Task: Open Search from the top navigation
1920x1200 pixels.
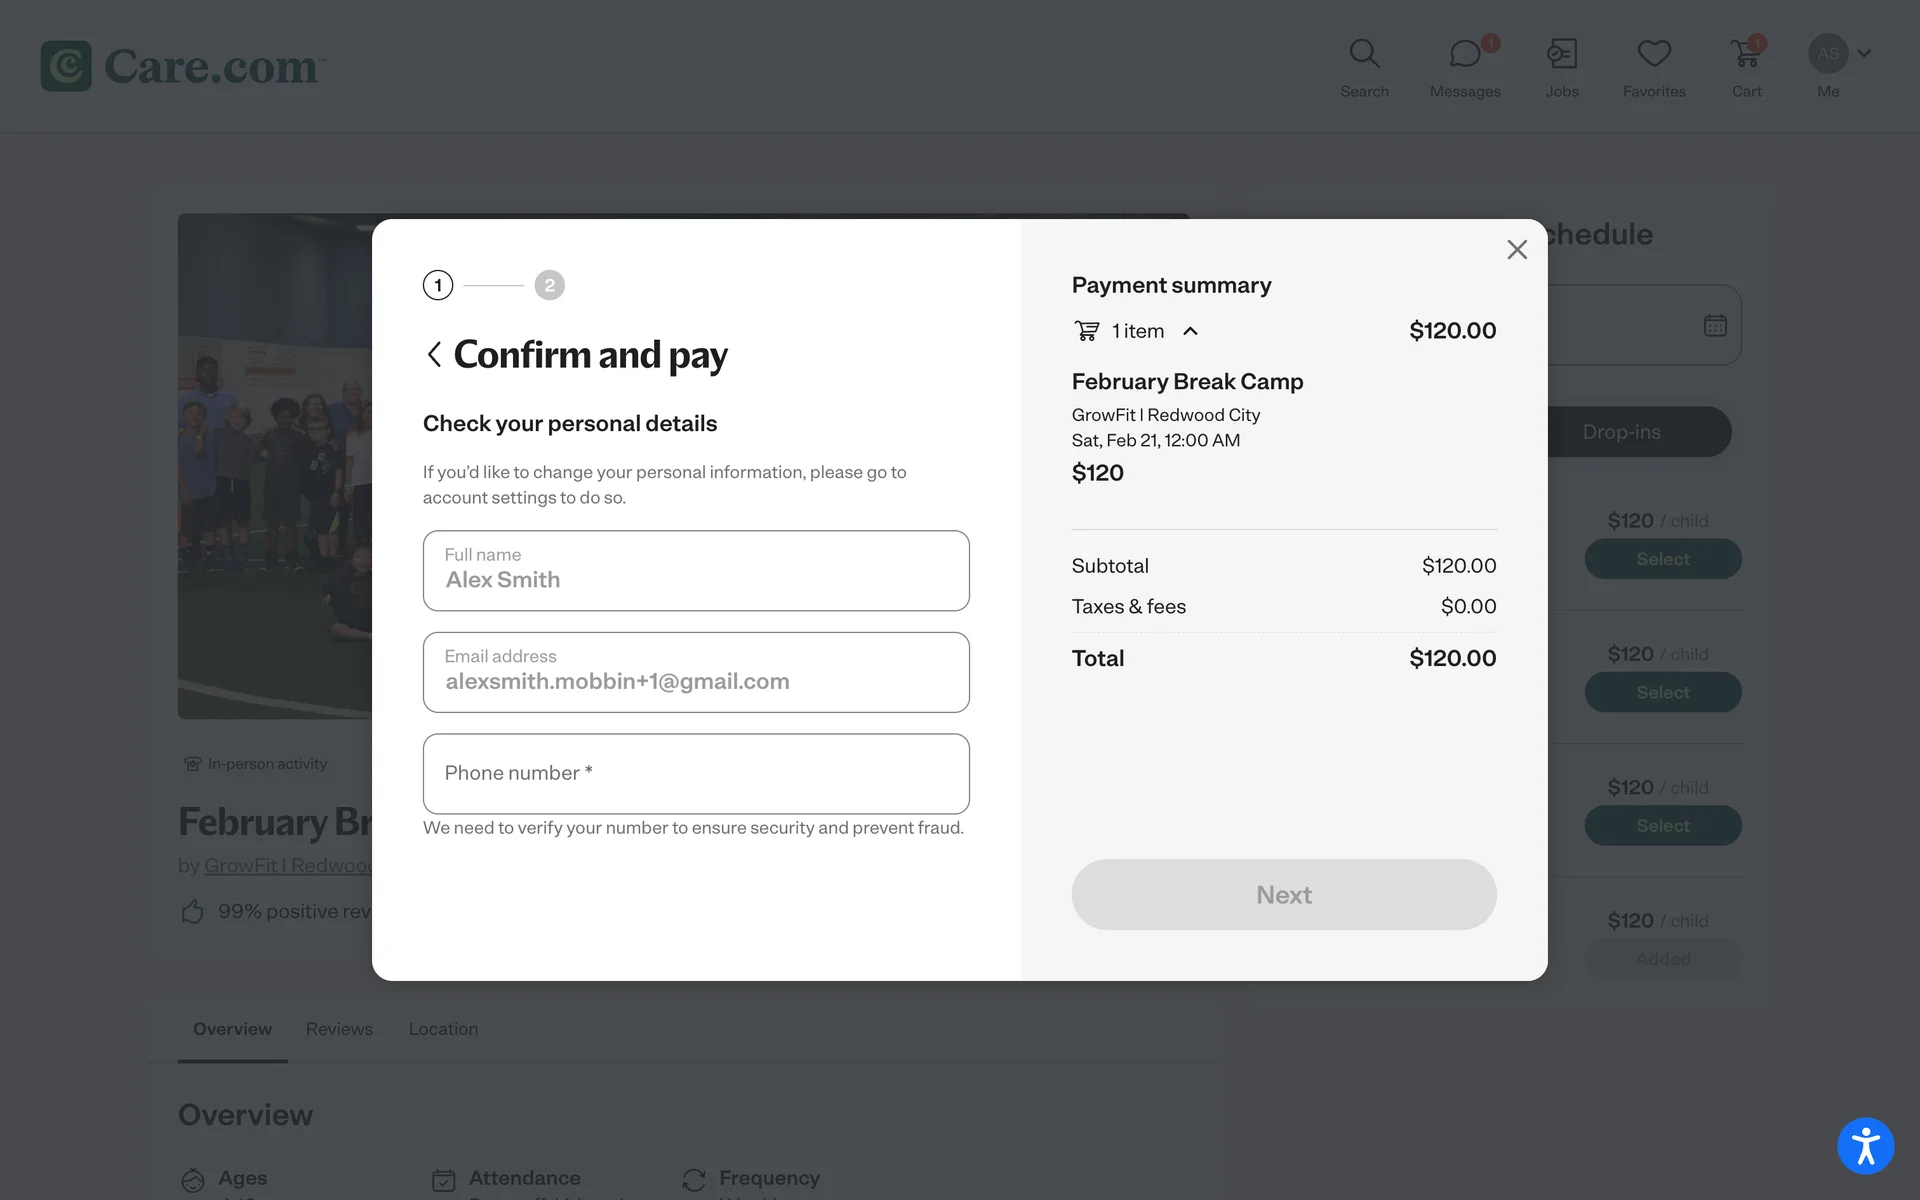Action: click(x=1364, y=67)
